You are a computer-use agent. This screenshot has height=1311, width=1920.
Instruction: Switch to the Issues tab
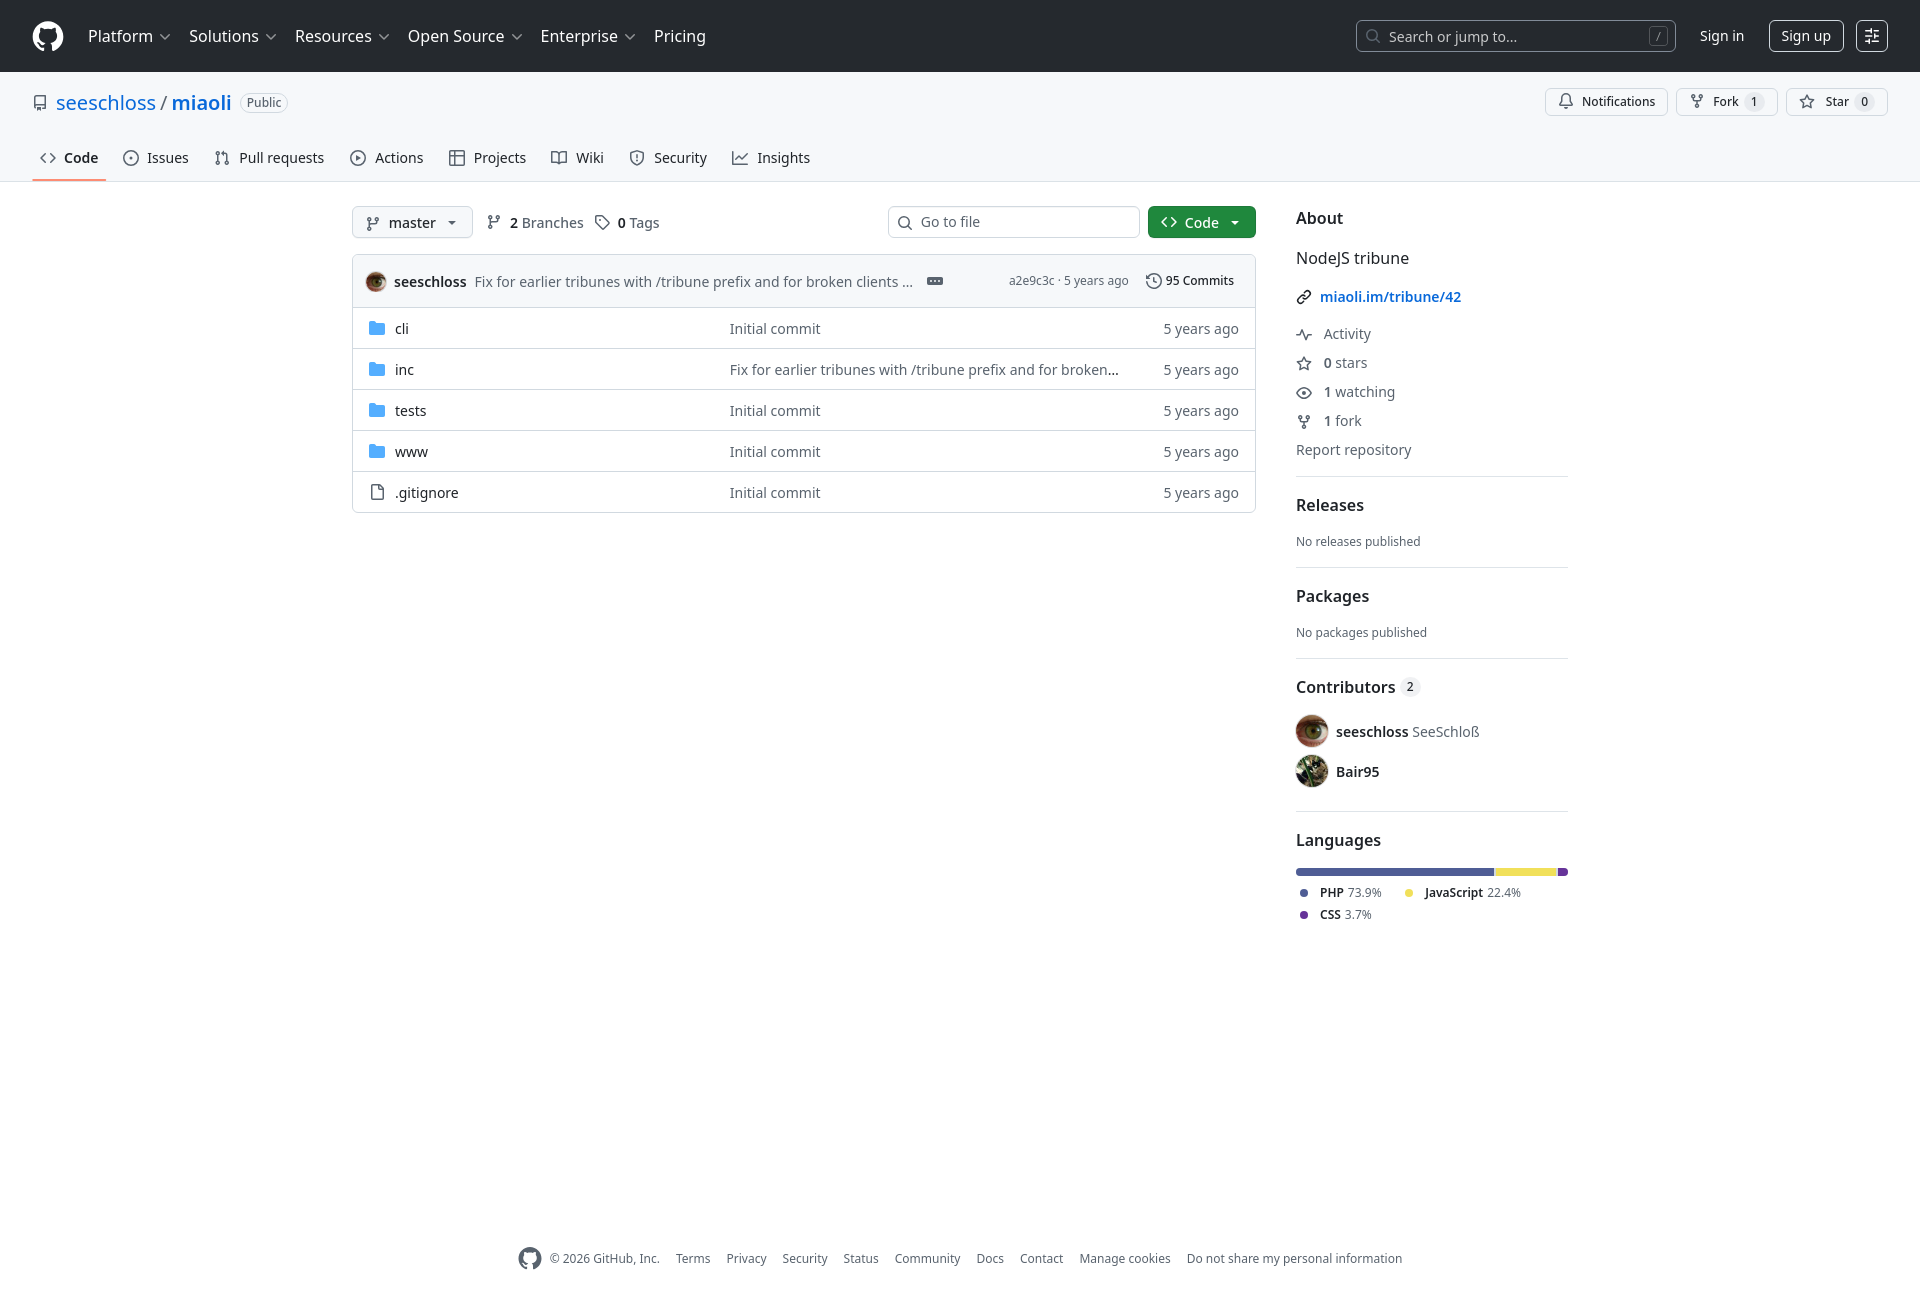click(156, 158)
